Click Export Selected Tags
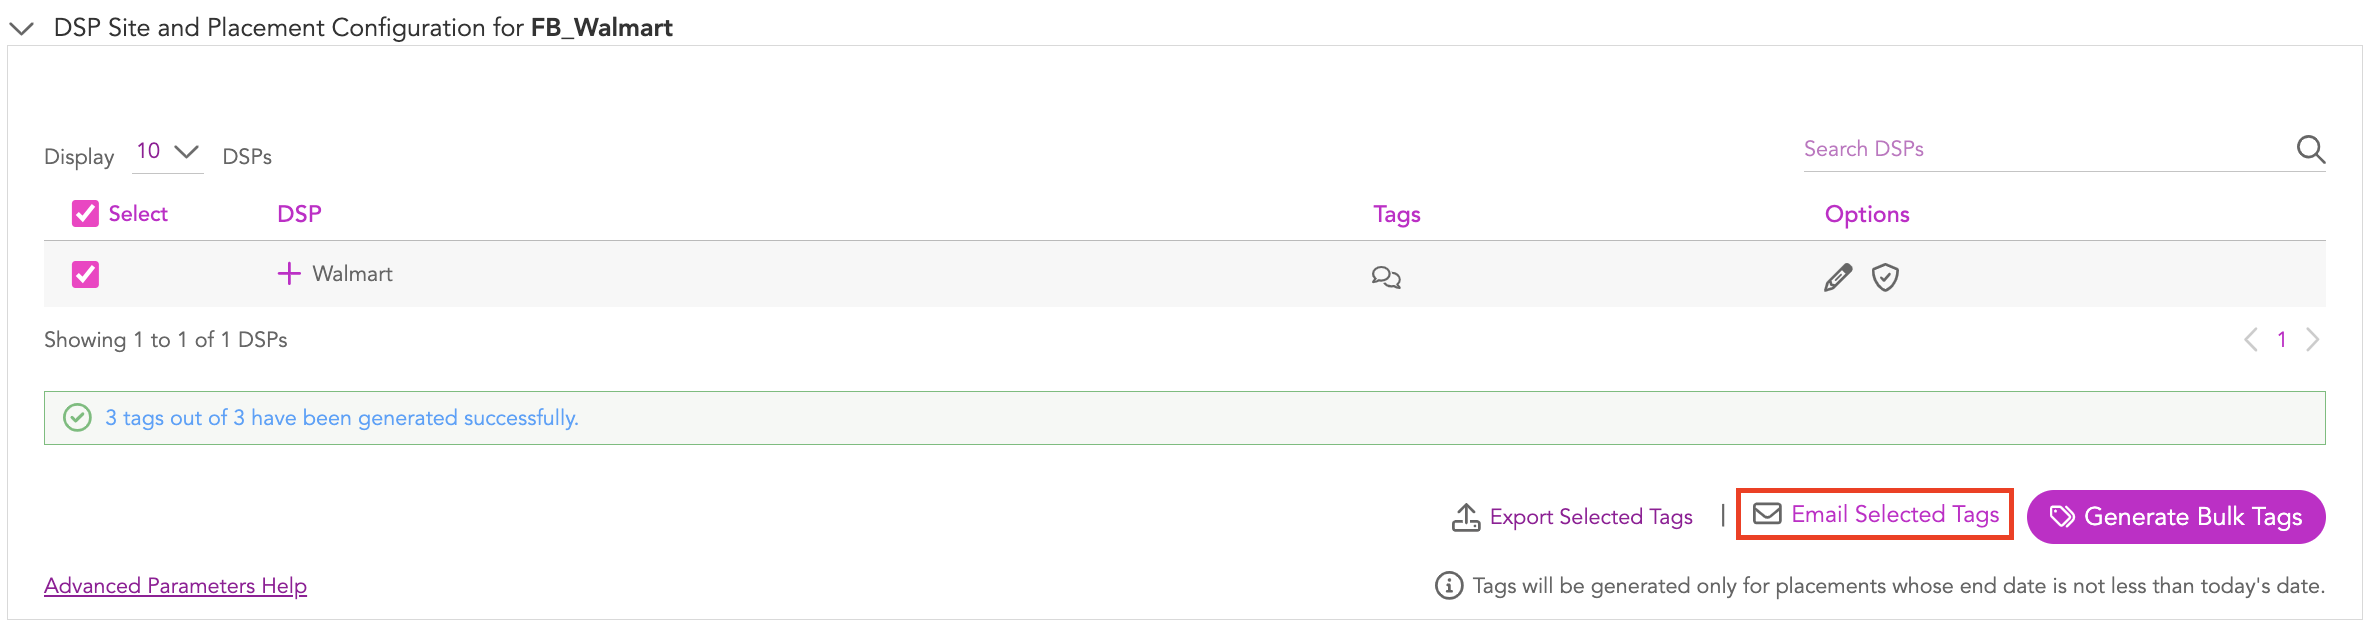 click(x=1591, y=517)
